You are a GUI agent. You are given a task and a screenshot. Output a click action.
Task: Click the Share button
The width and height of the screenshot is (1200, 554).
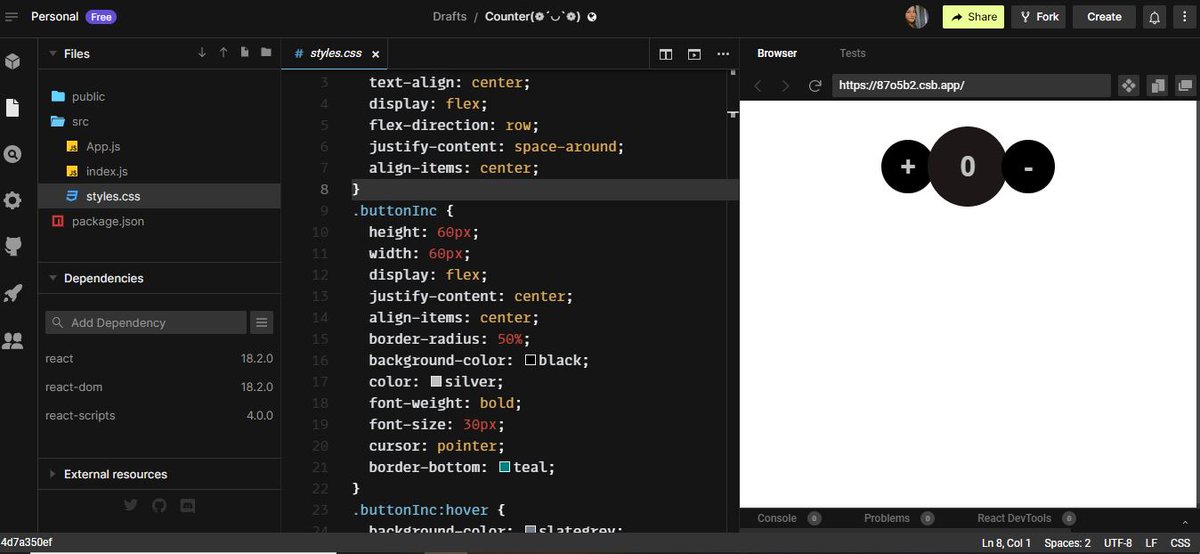(x=973, y=17)
